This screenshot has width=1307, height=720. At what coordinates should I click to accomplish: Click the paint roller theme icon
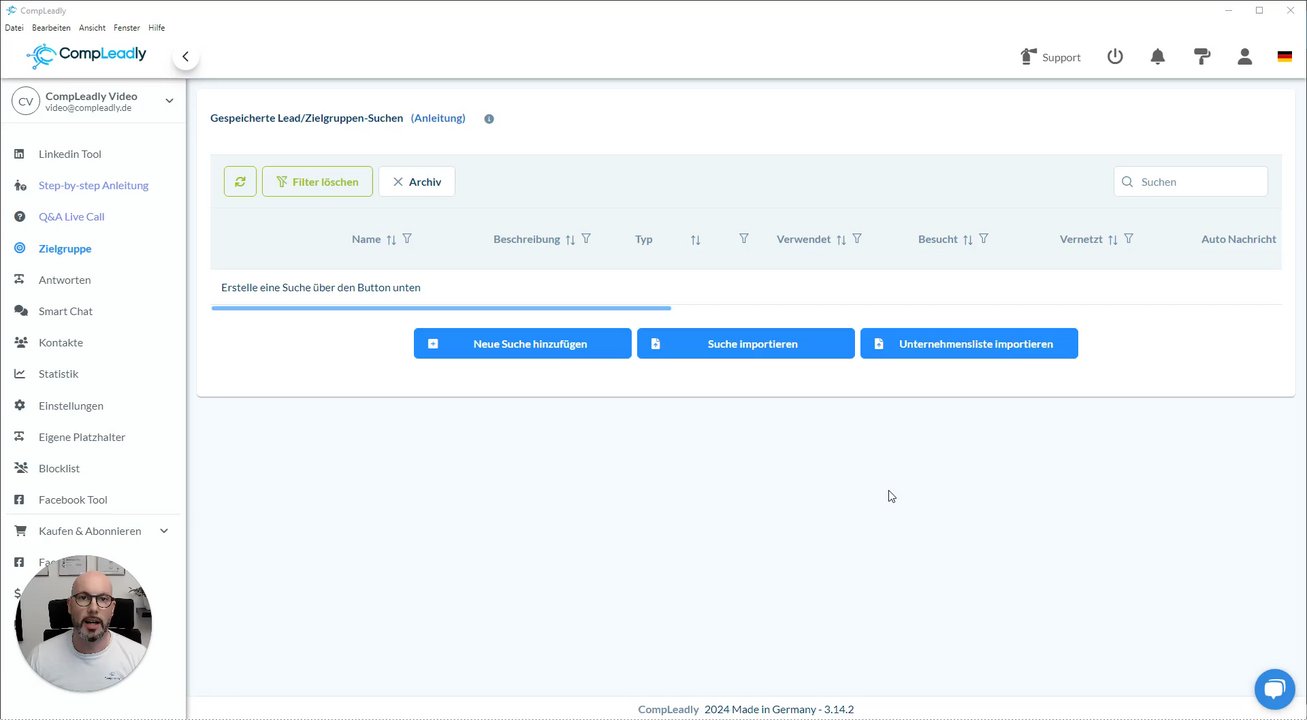(x=1202, y=57)
